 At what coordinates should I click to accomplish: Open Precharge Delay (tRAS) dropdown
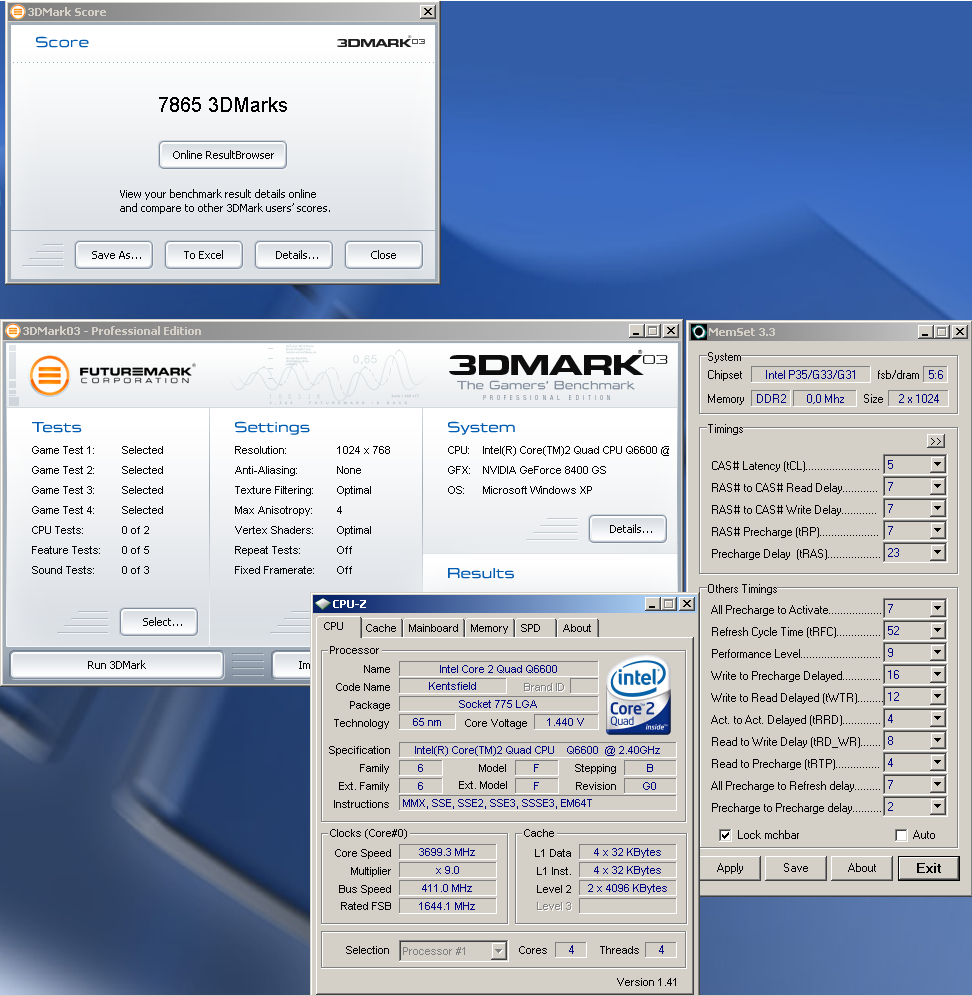click(x=937, y=553)
